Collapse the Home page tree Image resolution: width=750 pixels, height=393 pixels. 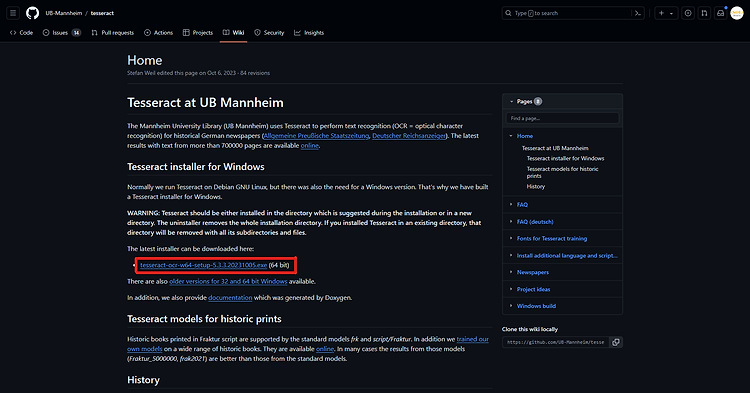tap(511, 136)
